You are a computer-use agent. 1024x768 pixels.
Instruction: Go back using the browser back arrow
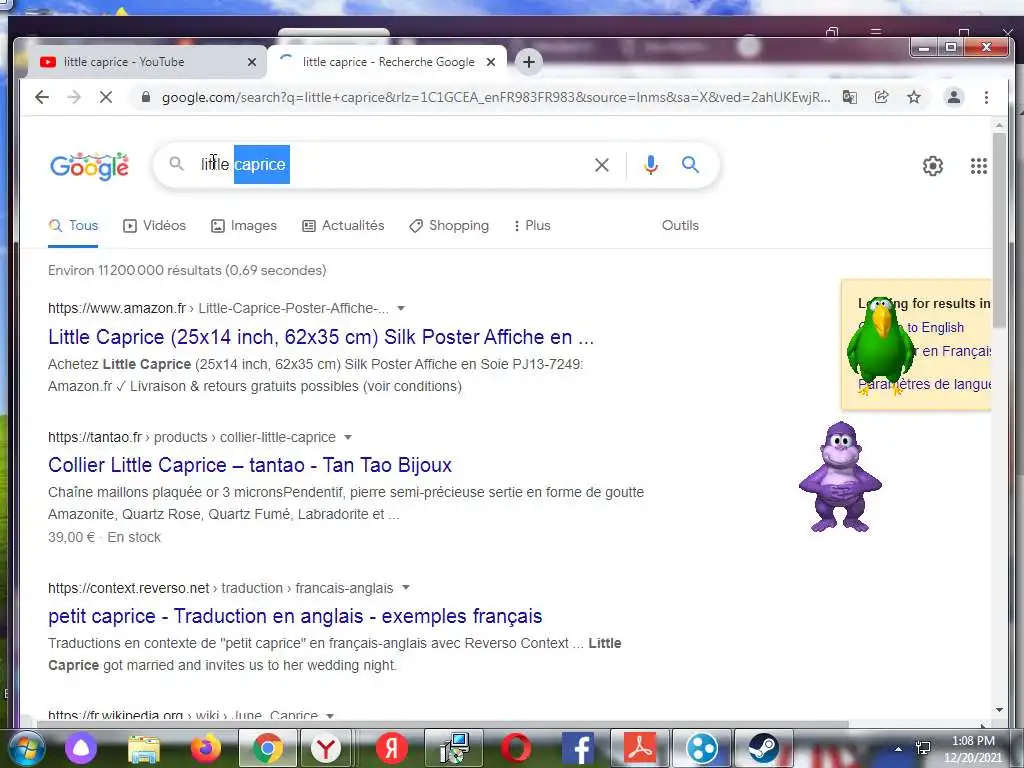pyautogui.click(x=42, y=97)
